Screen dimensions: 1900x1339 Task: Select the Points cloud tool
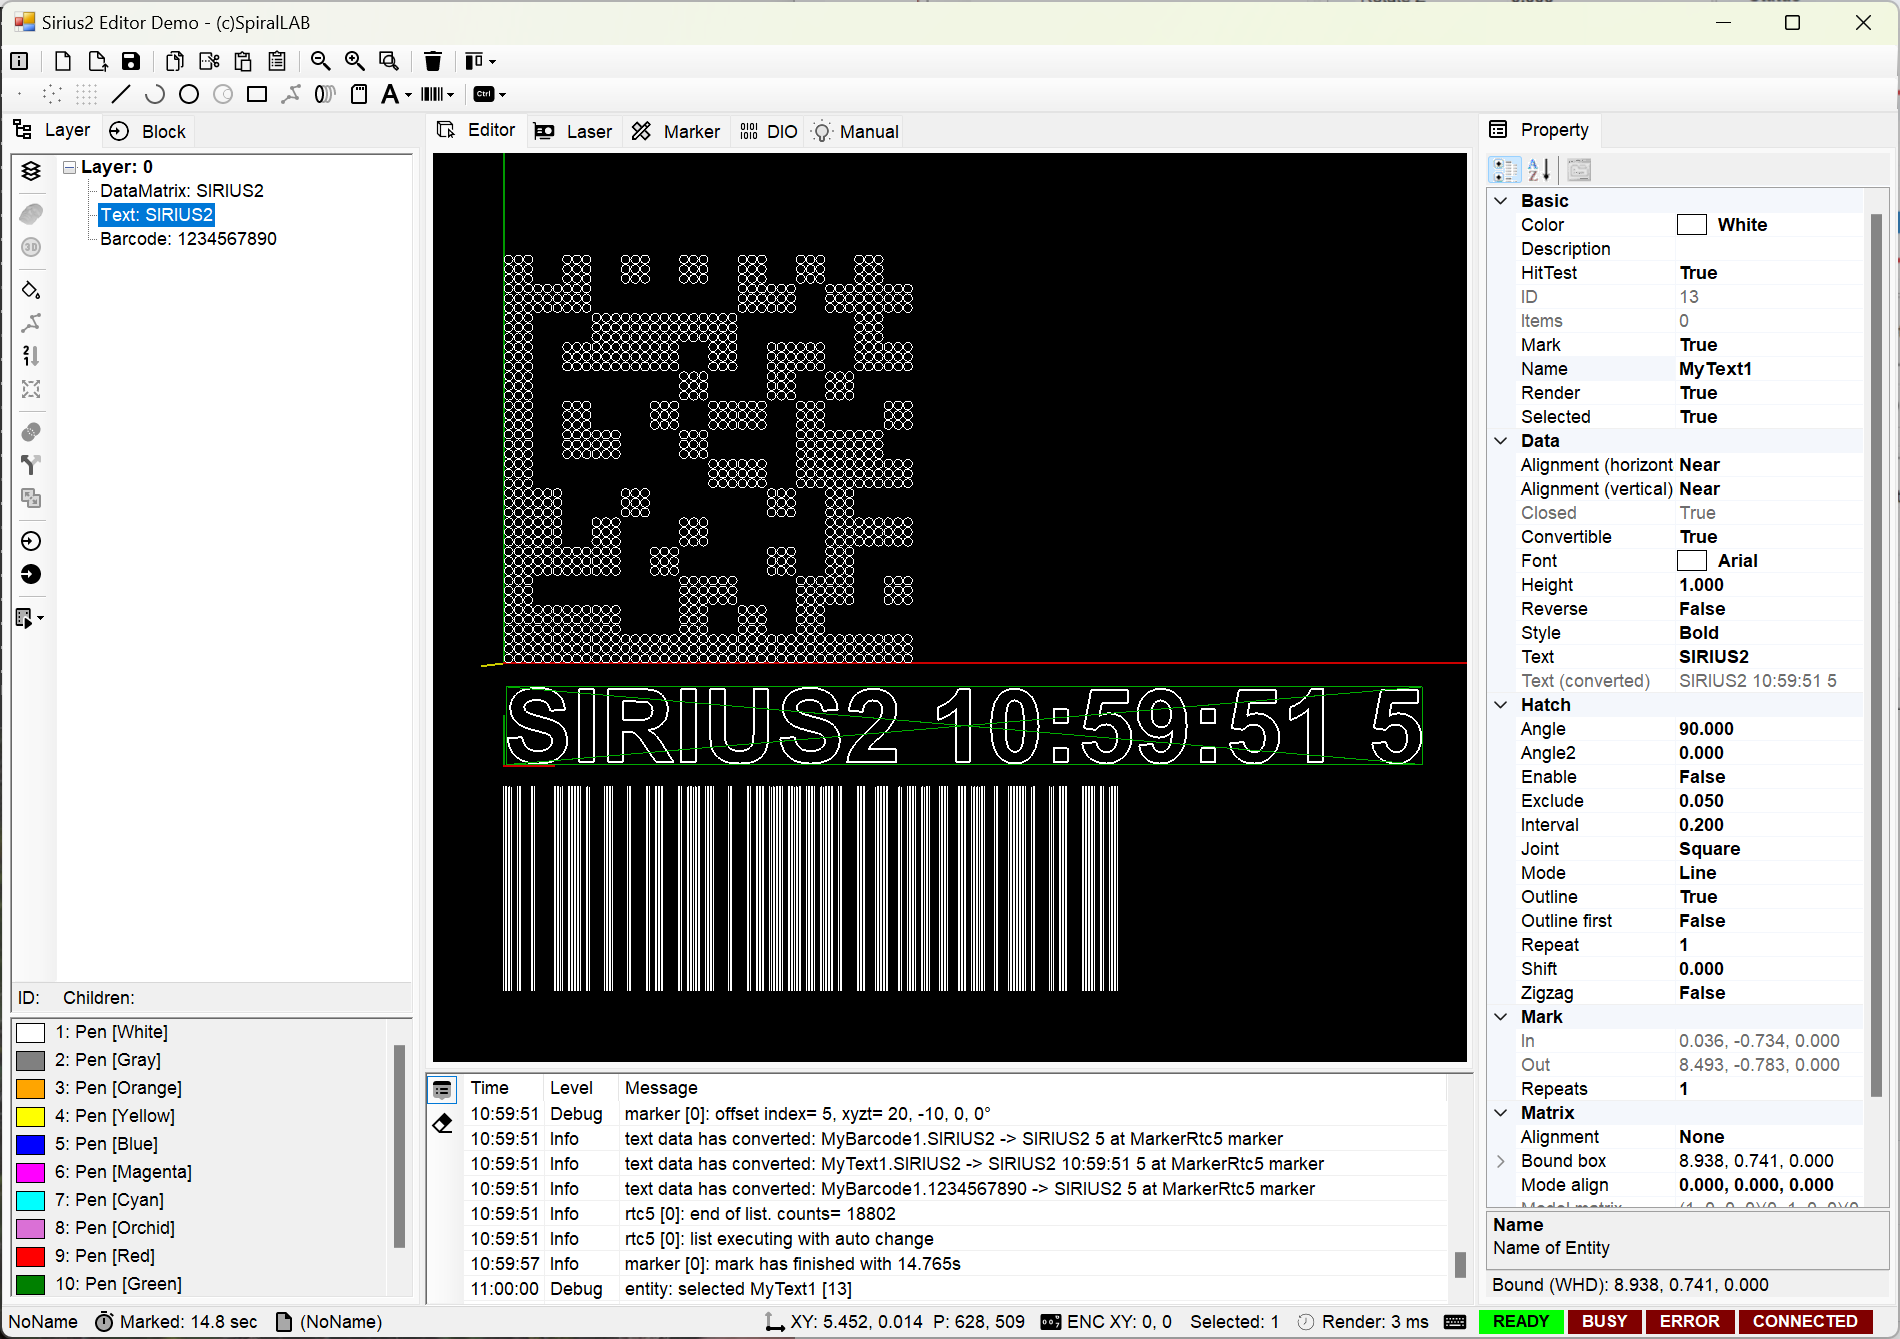(53, 94)
